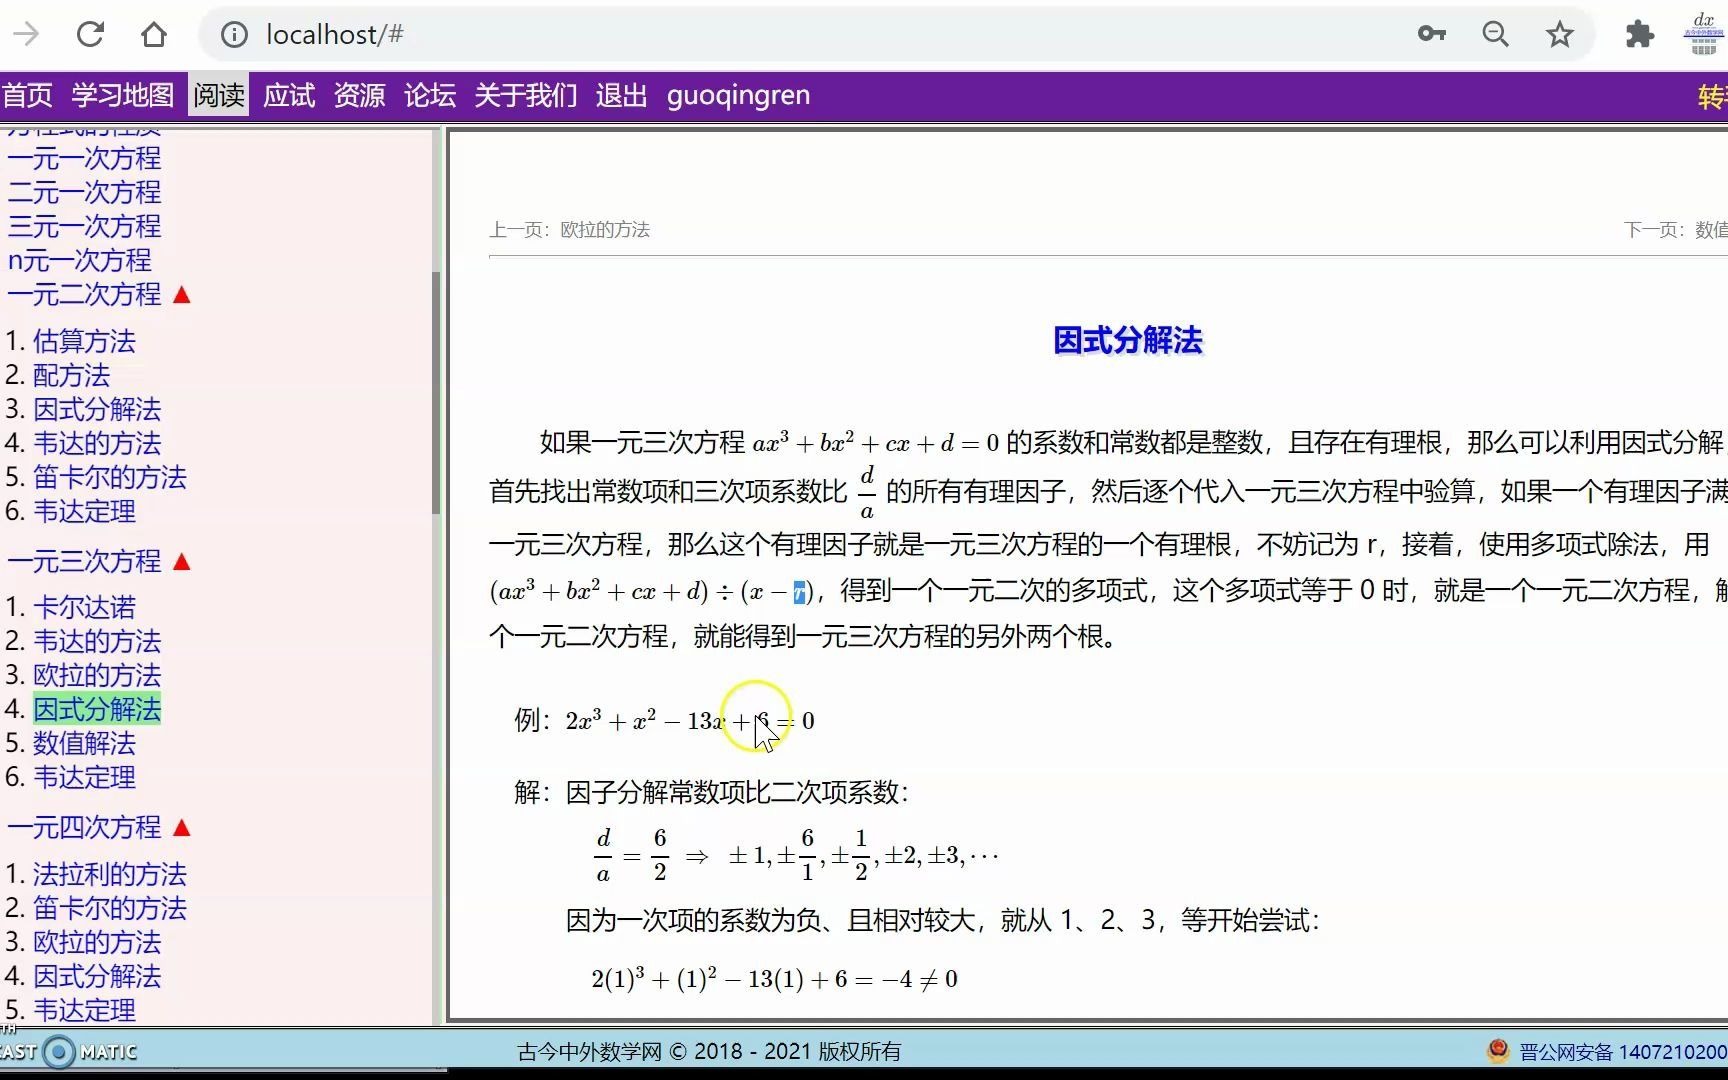Open the browser home page
This screenshot has width=1728, height=1080.
point(154,33)
